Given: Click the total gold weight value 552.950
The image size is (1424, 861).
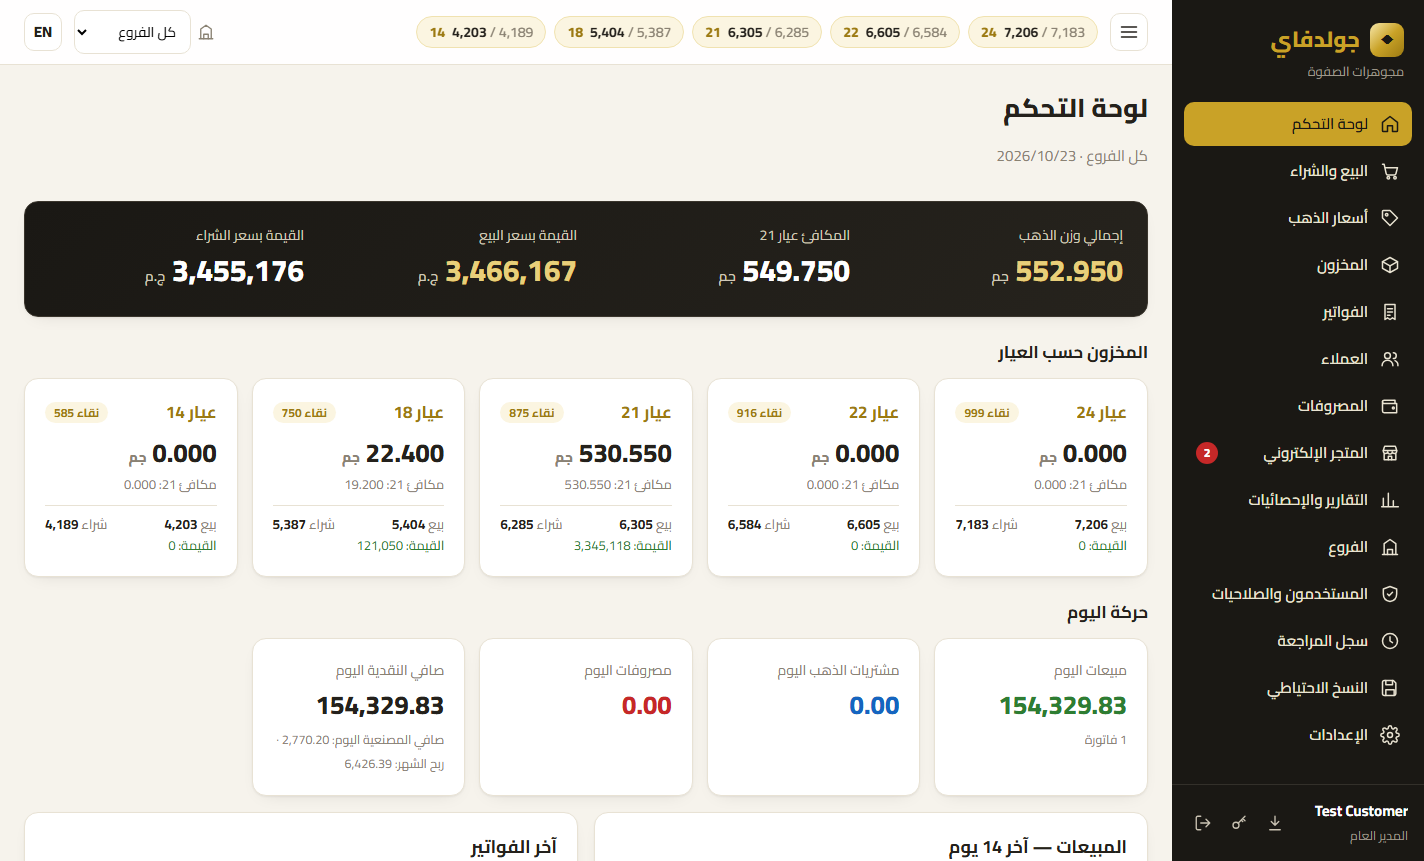Looking at the screenshot, I should point(1069,271).
